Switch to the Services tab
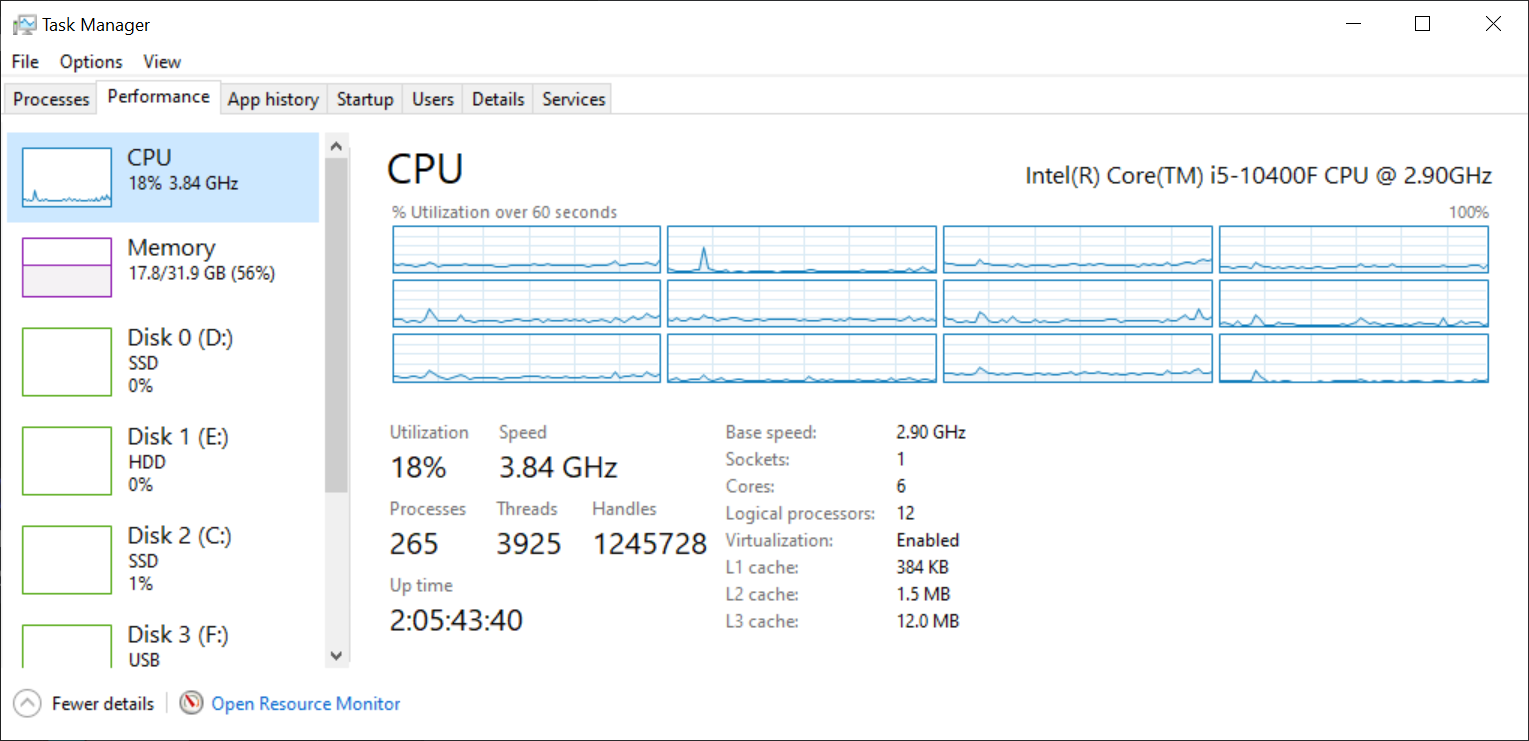 [x=574, y=99]
